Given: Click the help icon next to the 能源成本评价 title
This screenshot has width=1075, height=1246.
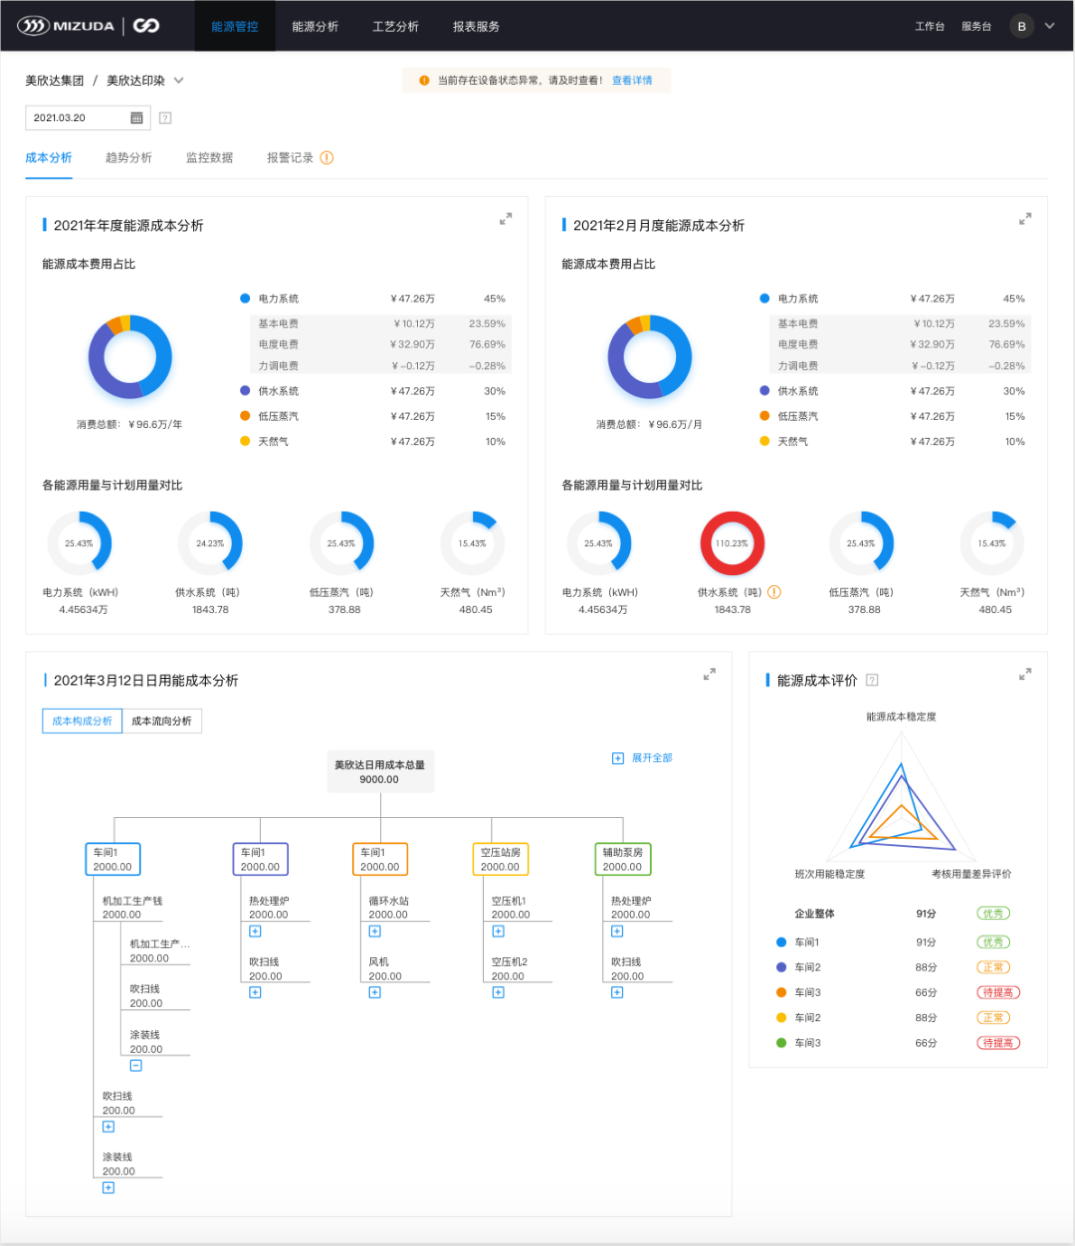Looking at the screenshot, I should [872, 680].
